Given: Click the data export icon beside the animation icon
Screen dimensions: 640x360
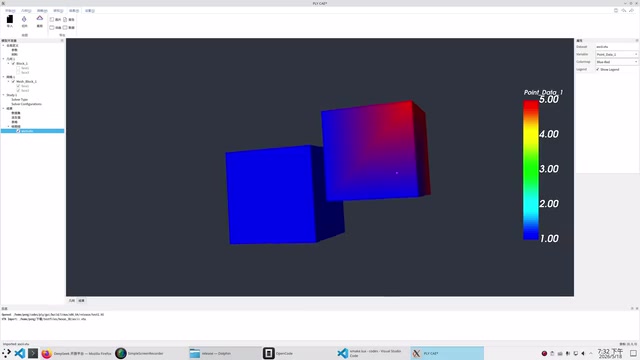Looking at the screenshot, I should 65,27.
